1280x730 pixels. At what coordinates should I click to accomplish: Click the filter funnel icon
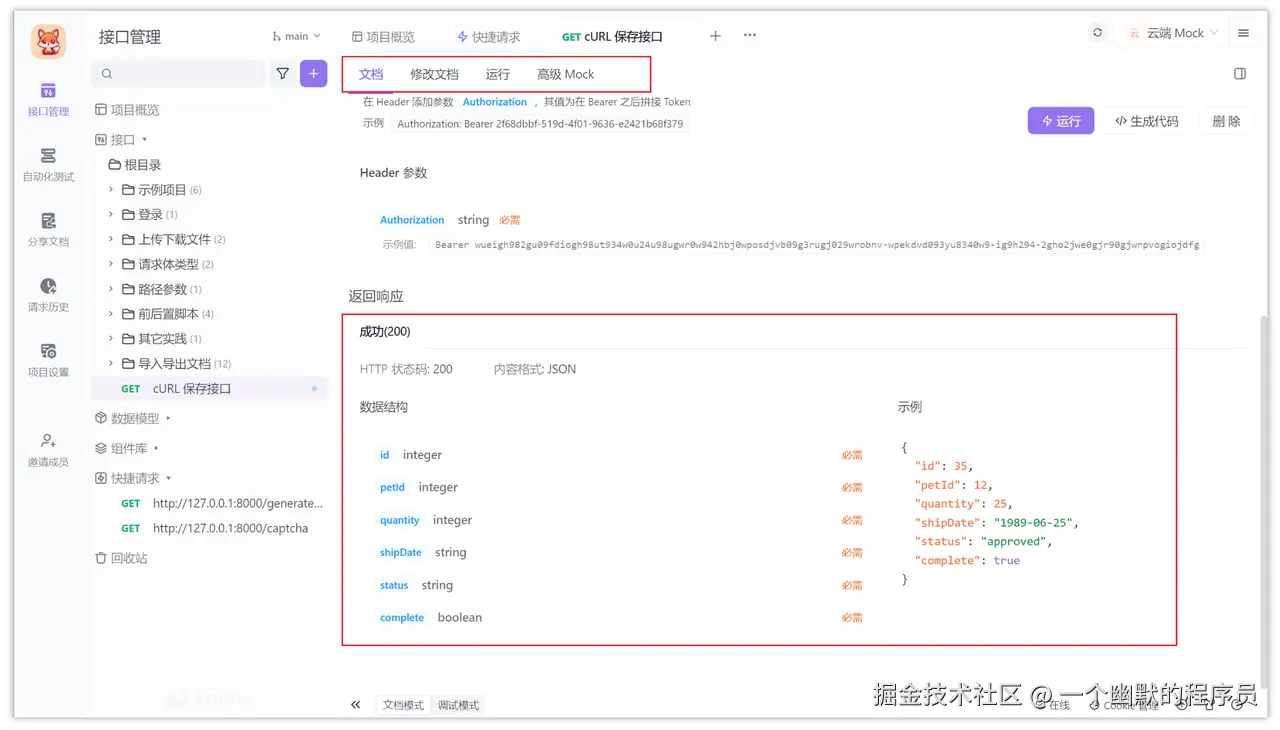[283, 73]
